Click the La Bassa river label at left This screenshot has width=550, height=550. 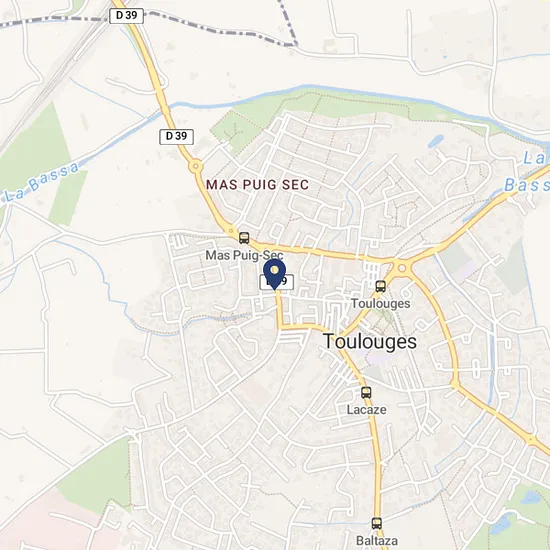pos(41,182)
